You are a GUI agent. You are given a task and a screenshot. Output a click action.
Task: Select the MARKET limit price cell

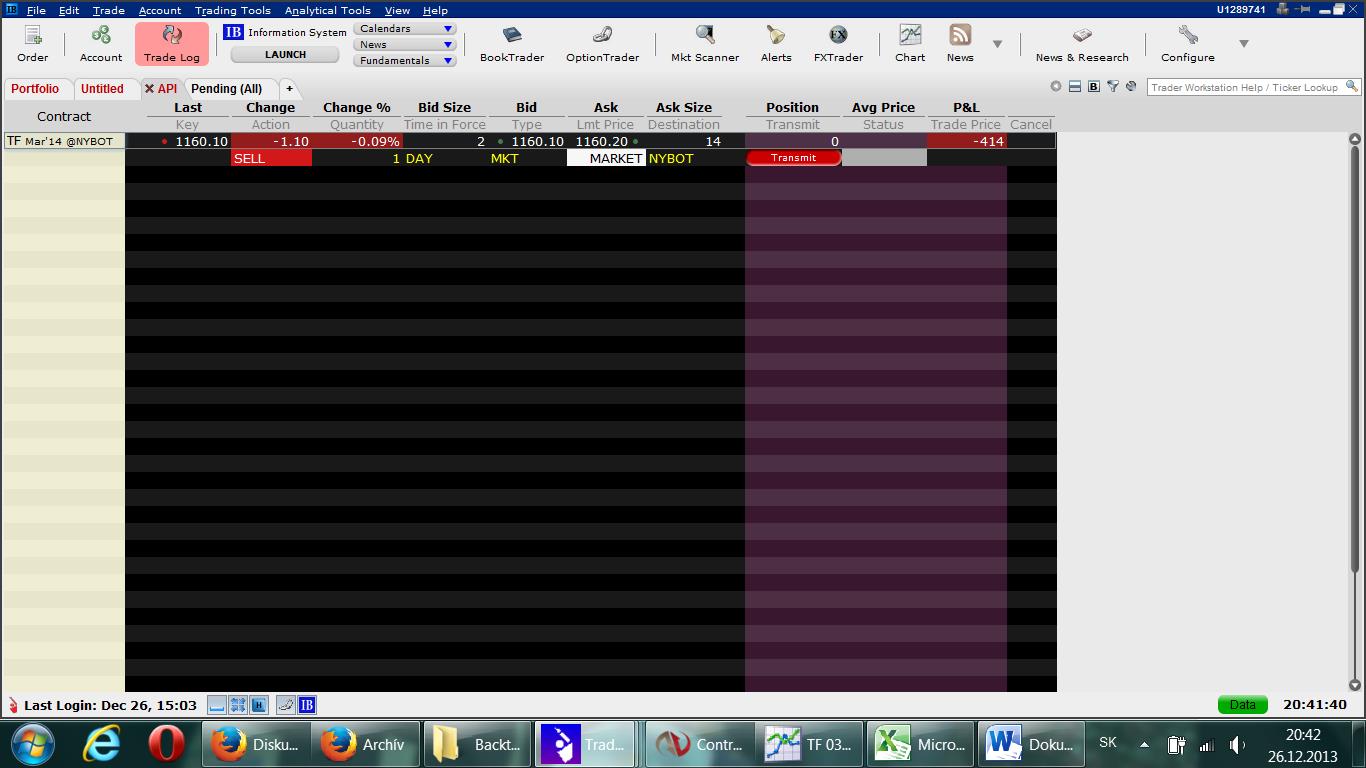click(x=606, y=158)
